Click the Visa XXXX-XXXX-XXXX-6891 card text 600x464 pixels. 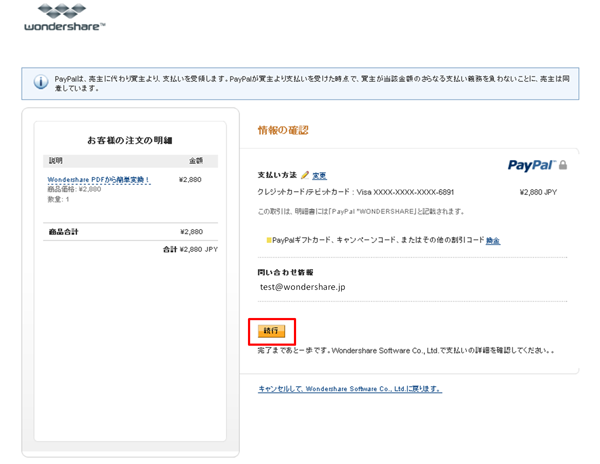click(406, 192)
